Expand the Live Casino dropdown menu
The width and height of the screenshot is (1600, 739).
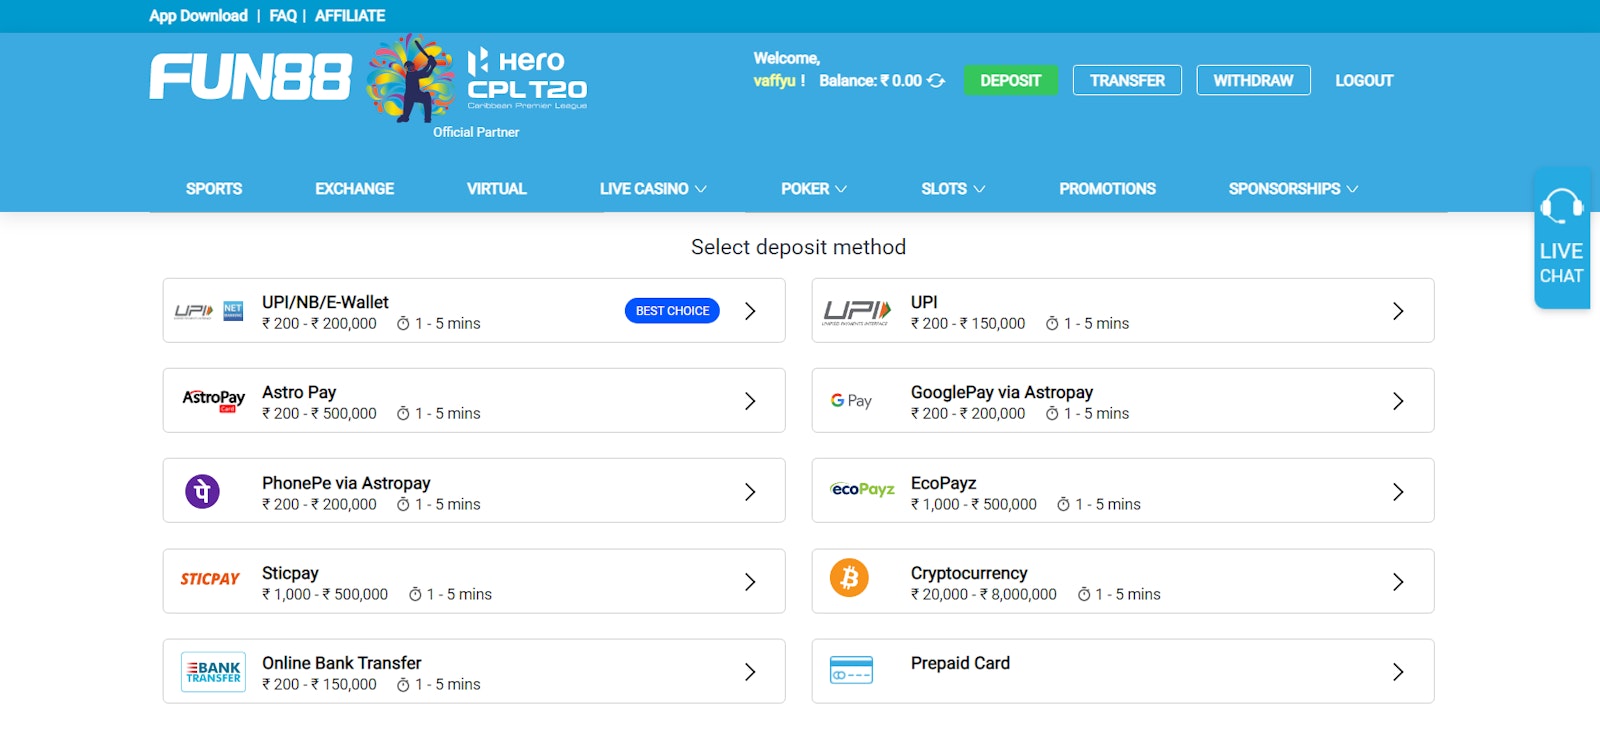click(x=653, y=189)
